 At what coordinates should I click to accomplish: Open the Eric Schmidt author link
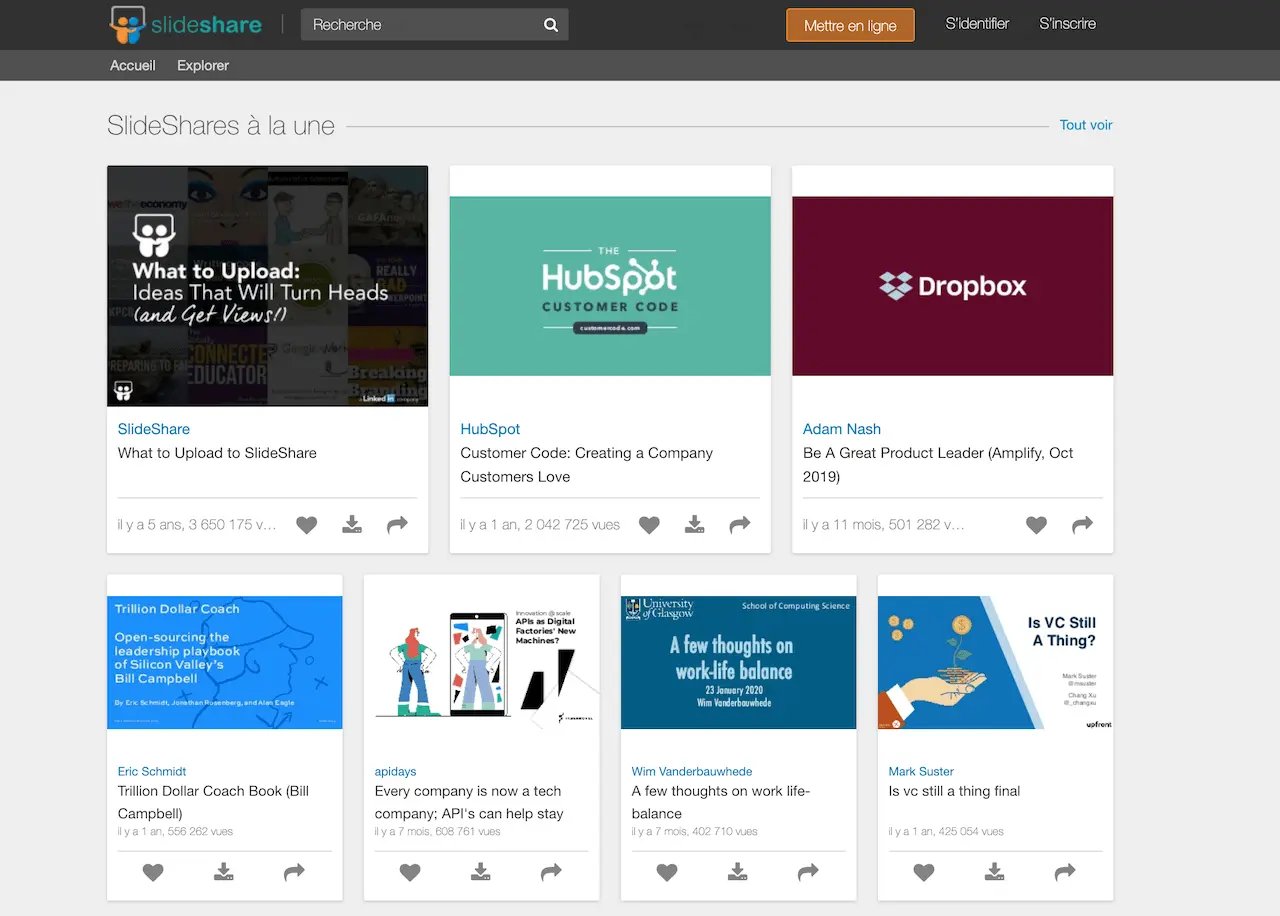coord(152,772)
